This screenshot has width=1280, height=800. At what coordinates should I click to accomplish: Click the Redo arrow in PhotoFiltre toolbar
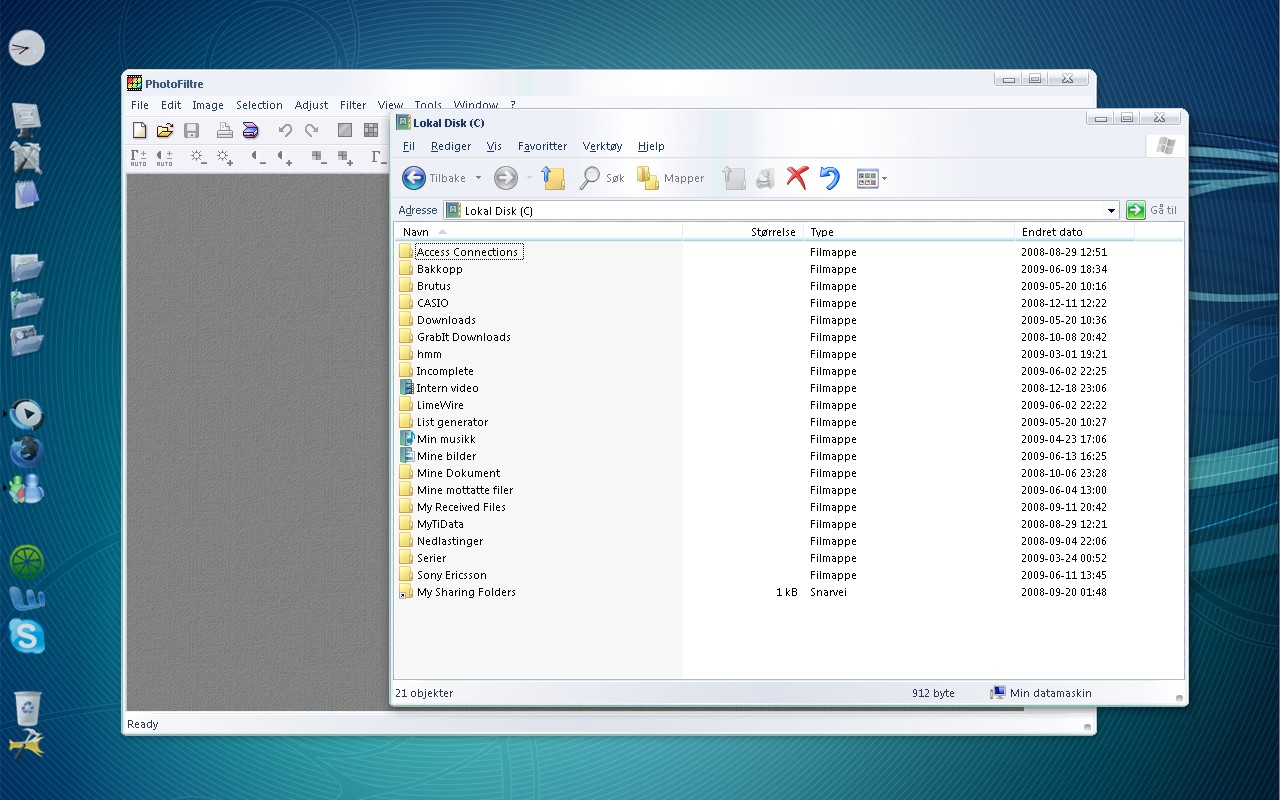311,130
